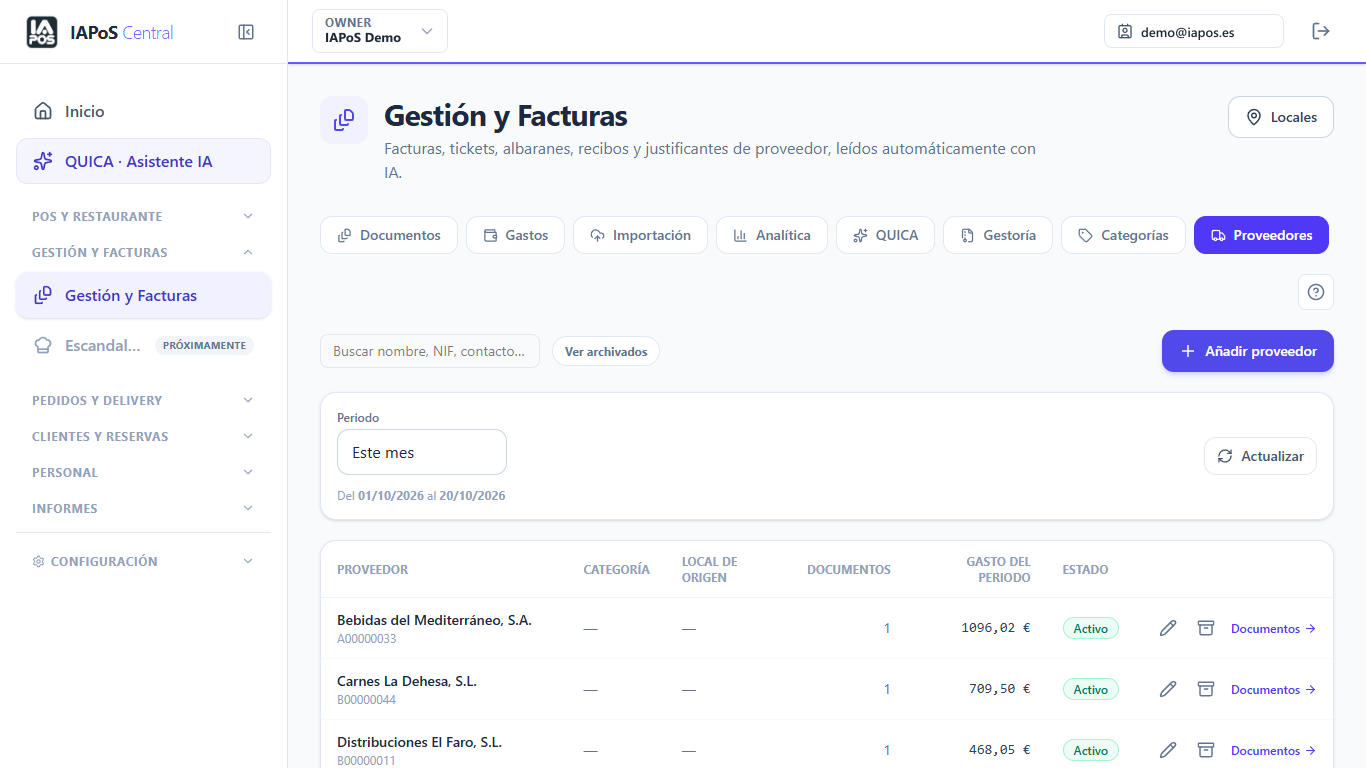Focus the supplier search field

430,351
